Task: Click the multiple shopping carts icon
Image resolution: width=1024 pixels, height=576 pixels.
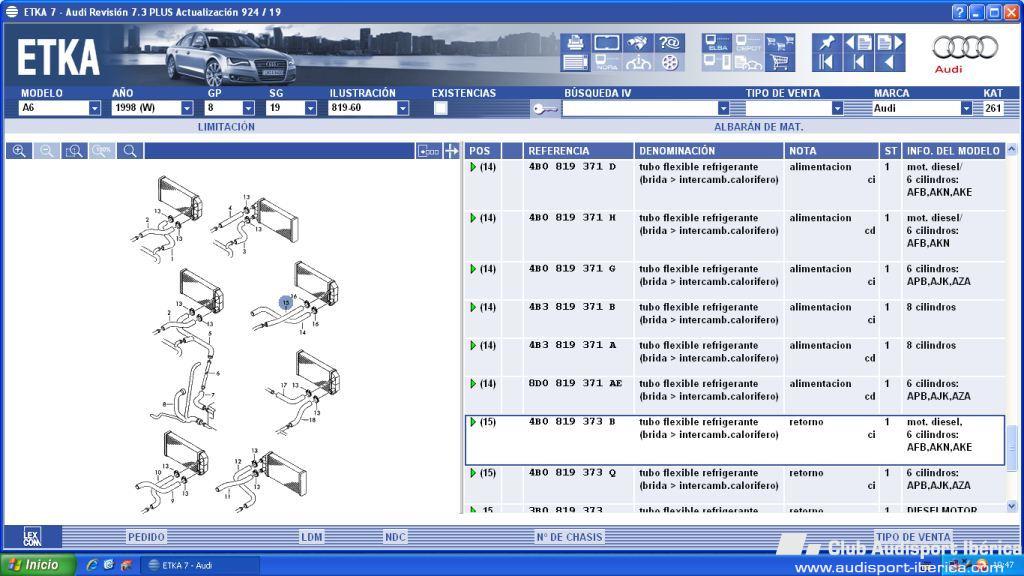Action: 780,43
